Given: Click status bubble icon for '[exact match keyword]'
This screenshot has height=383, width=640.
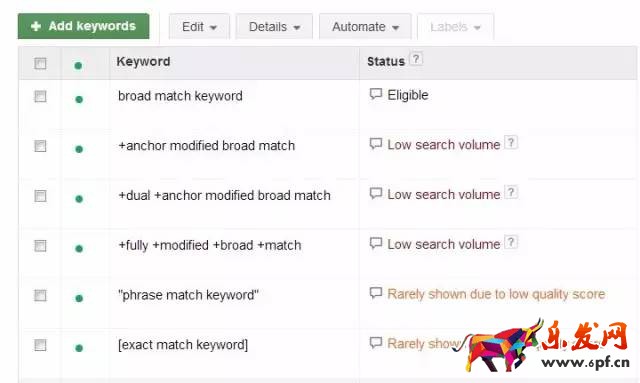Looking at the screenshot, I should pos(376,343).
